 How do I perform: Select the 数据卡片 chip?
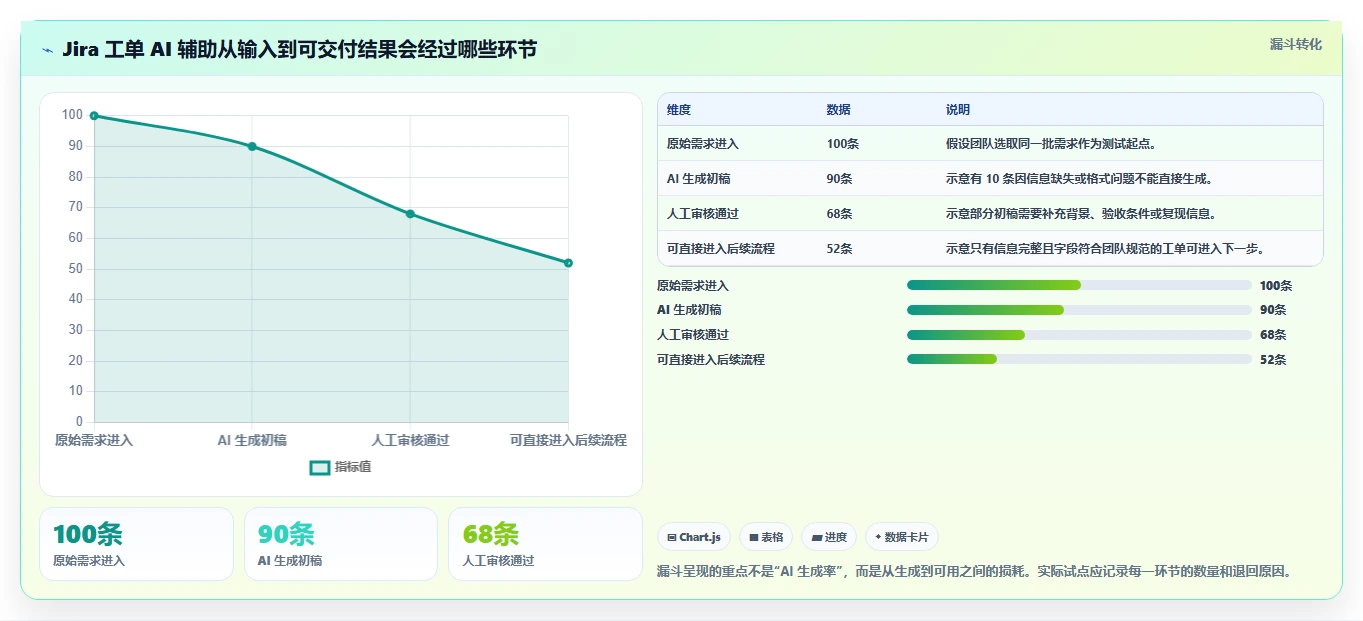[902, 537]
